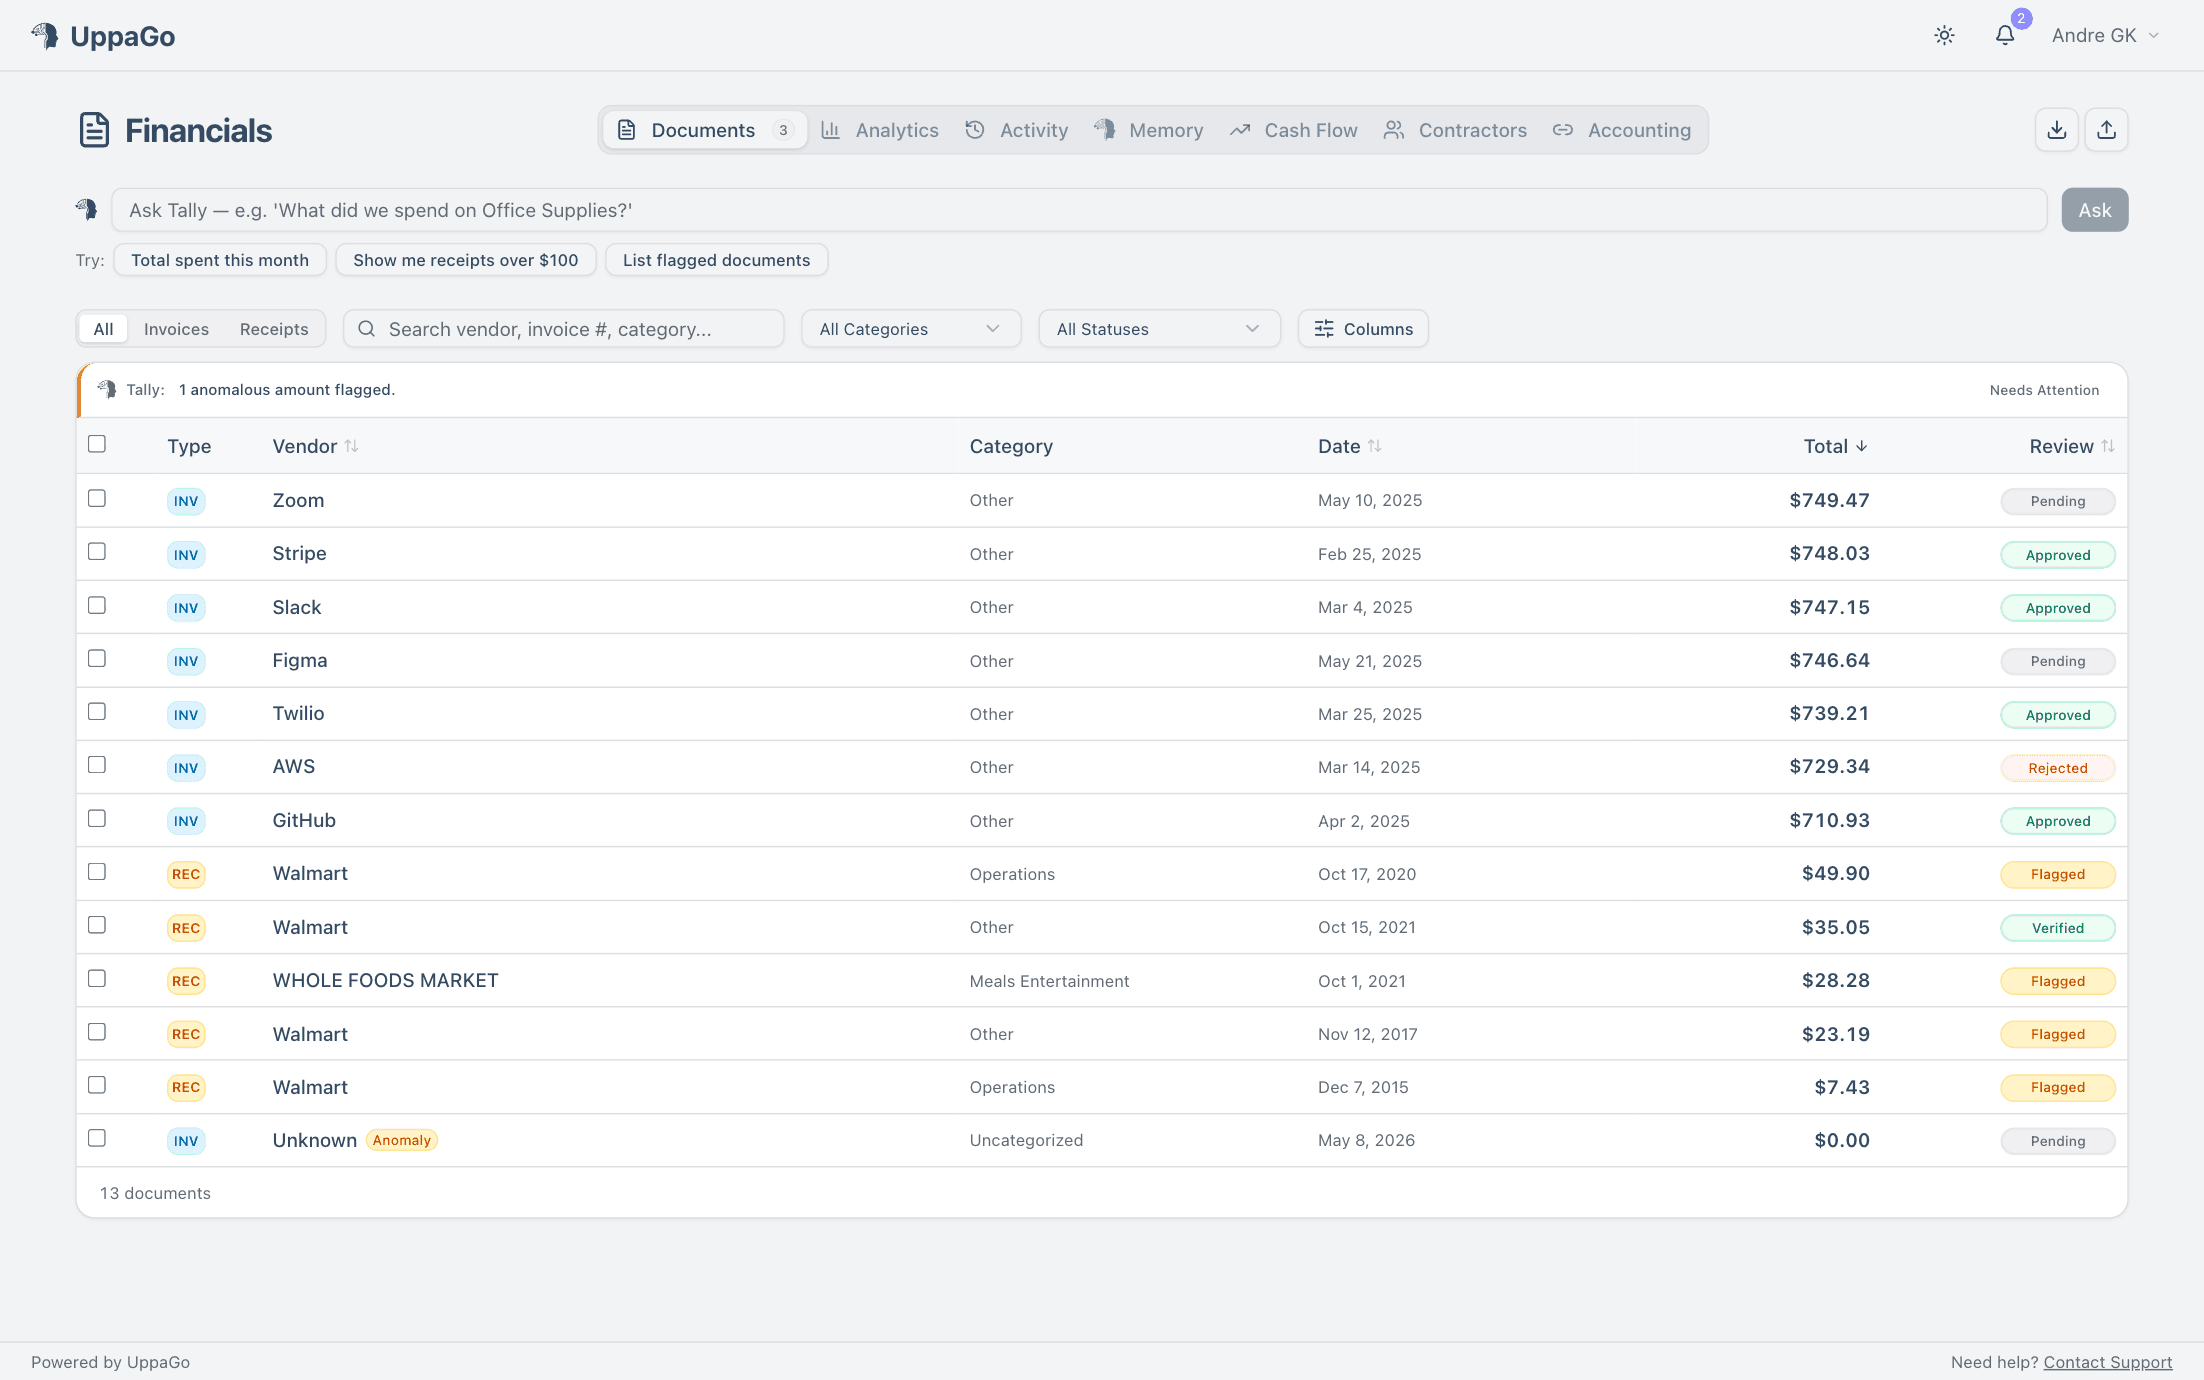This screenshot has width=2204, height=1380.
Task: Click the Rejected status on AWS row
Action: 2058,768
